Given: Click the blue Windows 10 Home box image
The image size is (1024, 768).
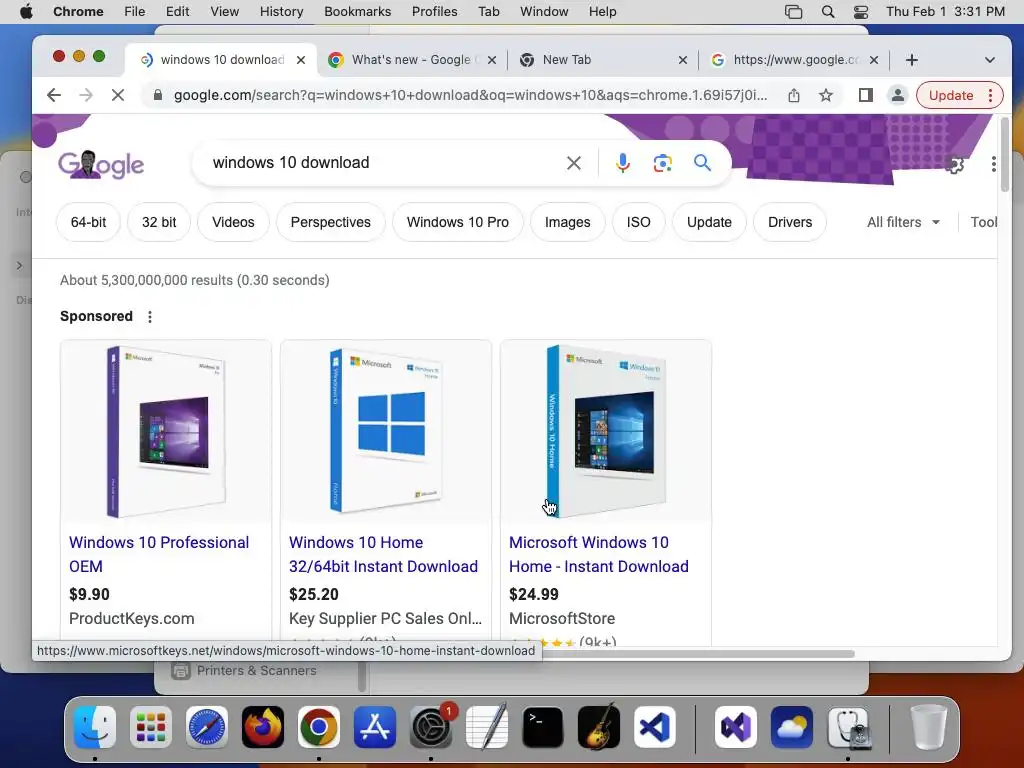Looking at the screenshot, I should click(x=386, y=431).
